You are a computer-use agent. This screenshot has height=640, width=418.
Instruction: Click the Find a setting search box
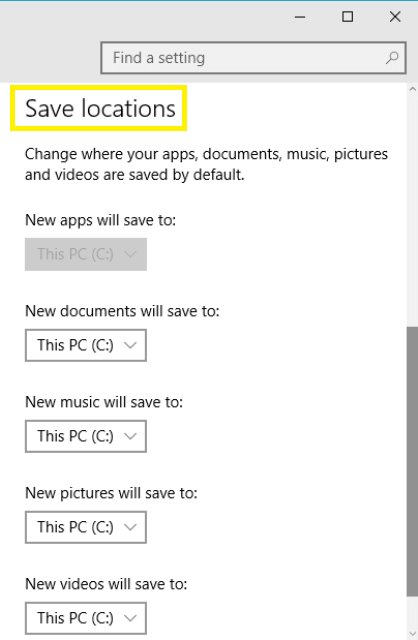pos(253,58)
